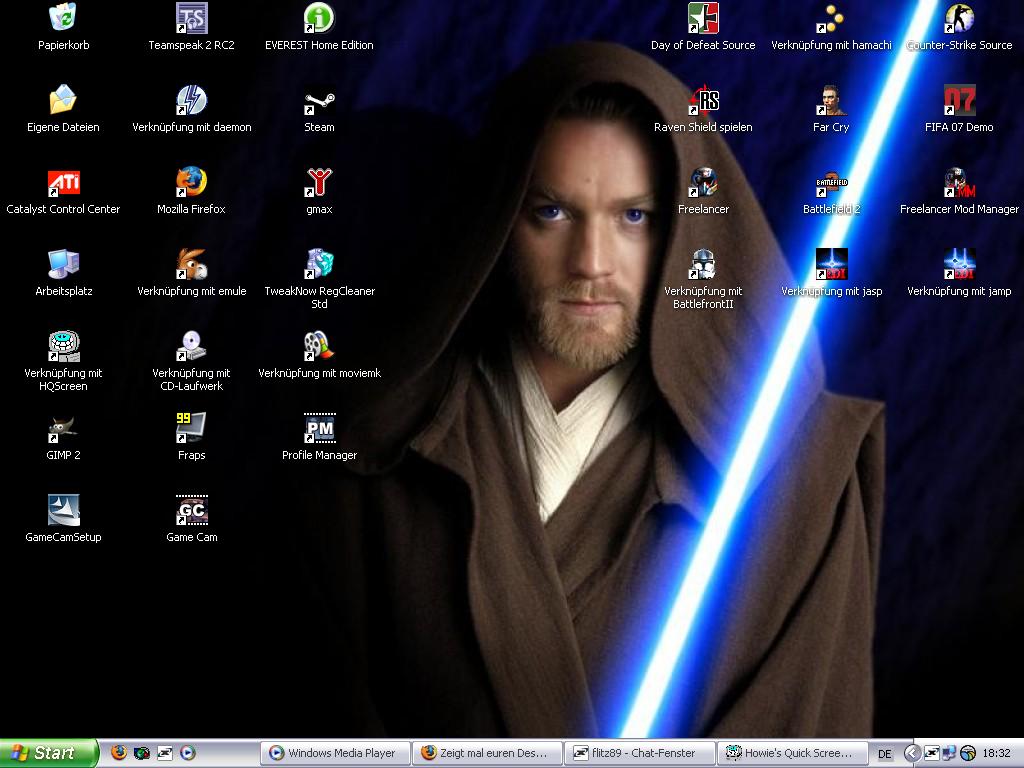Image resolution: width=1024 pixels, height=768 pixels.
Task: Click the EVEREST Home Edition icon
Action: (x=319, y=19)
